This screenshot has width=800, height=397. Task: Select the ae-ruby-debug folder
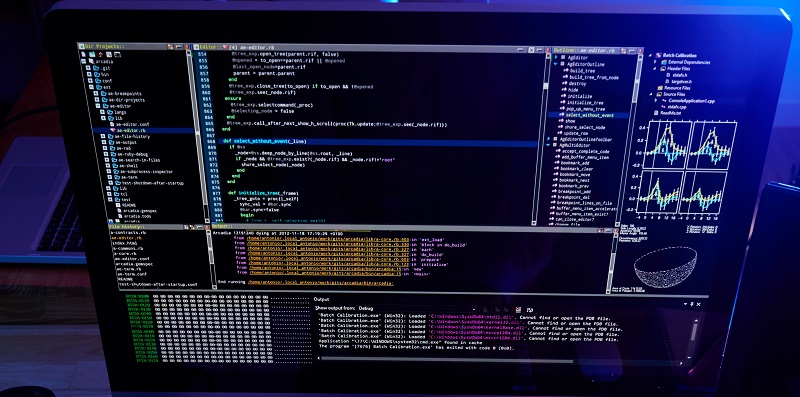click(x=133, y=154)
